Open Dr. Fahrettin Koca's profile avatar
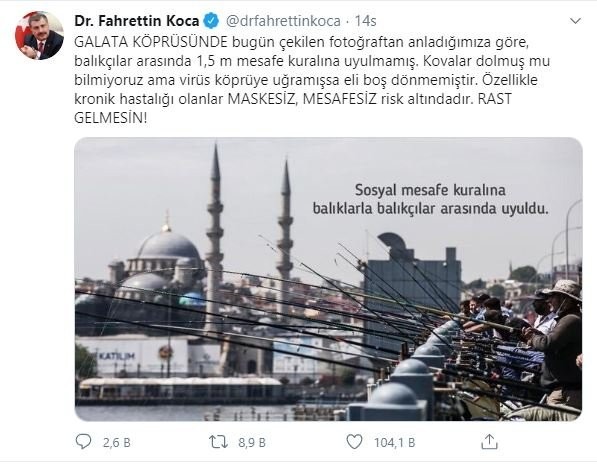 click(39, 35)
